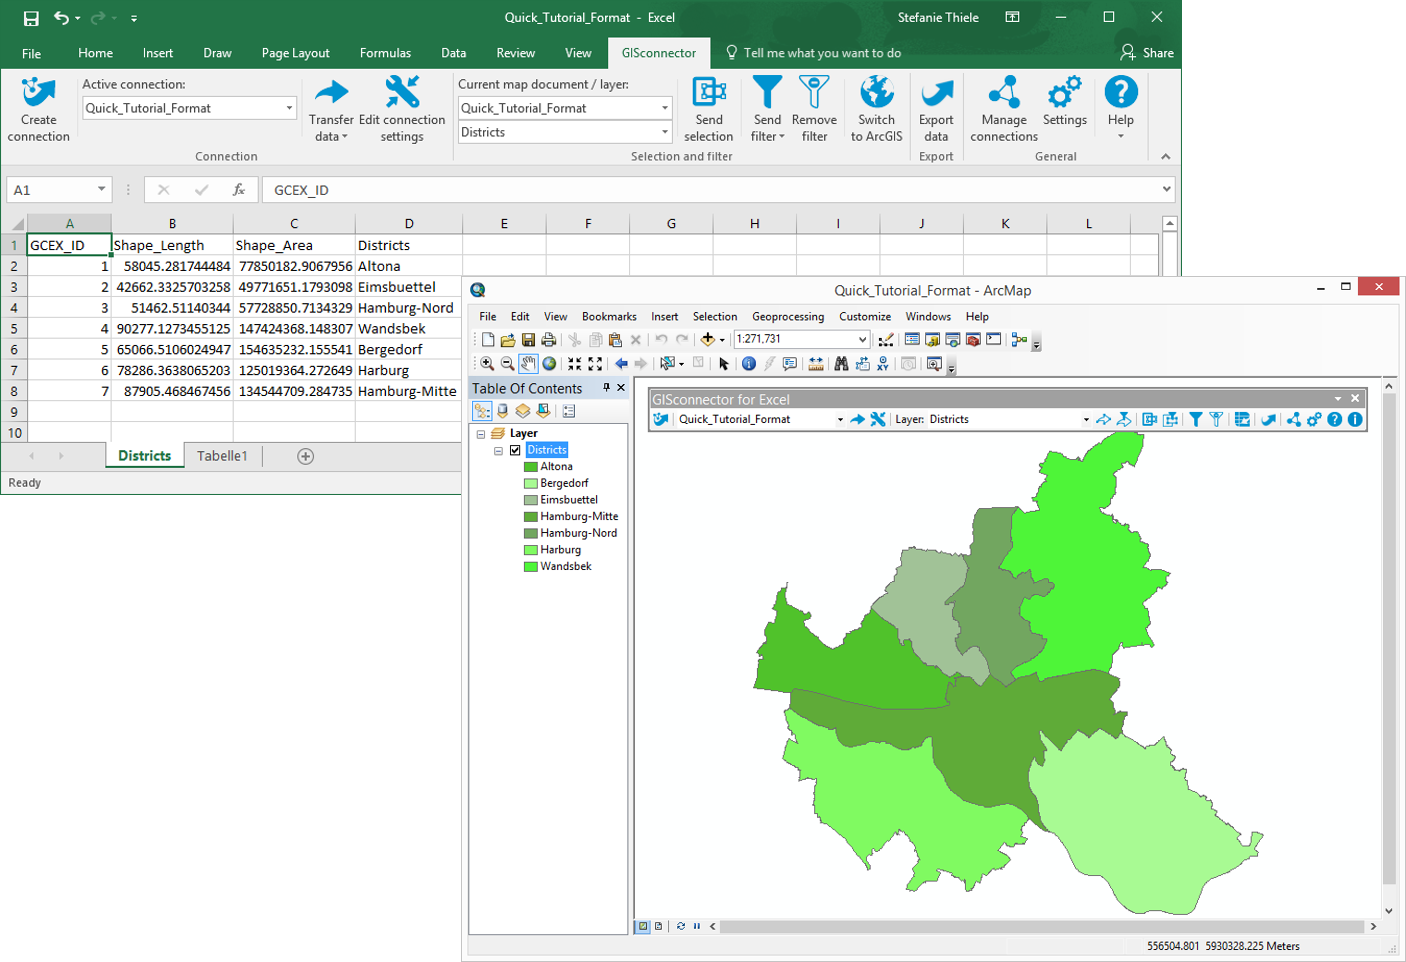
Task: Open current map document dropdown
Action: (x=664, y=108)
